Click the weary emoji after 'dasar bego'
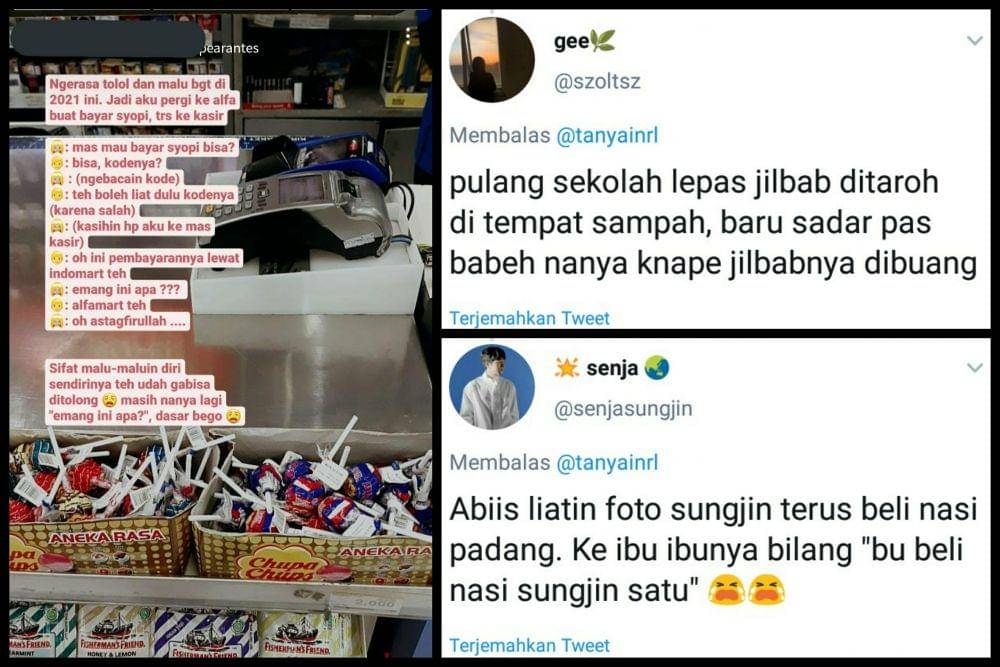Image resolution: width=1000 pixels, height=667 pixels. click(234, 416)
